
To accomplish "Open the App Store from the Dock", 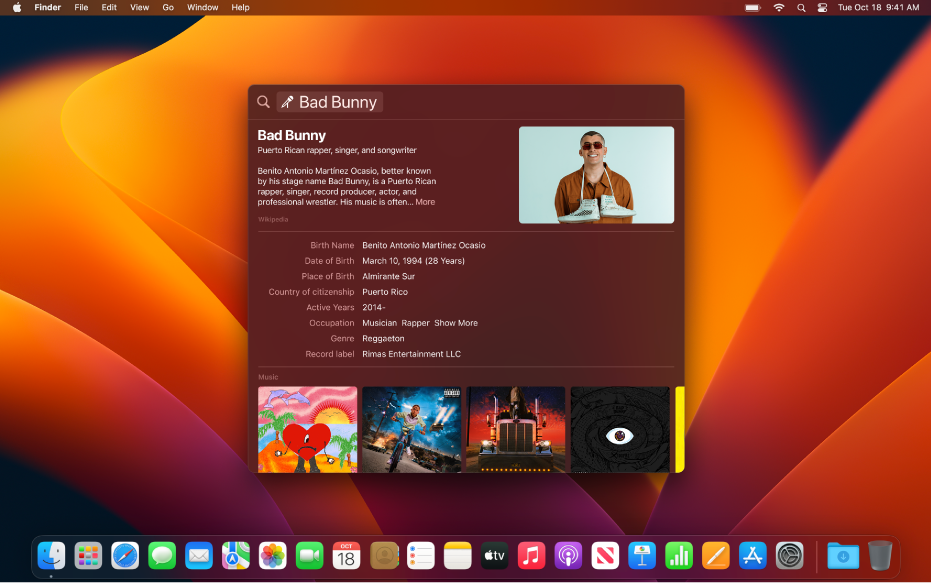I will coord(752,557).
